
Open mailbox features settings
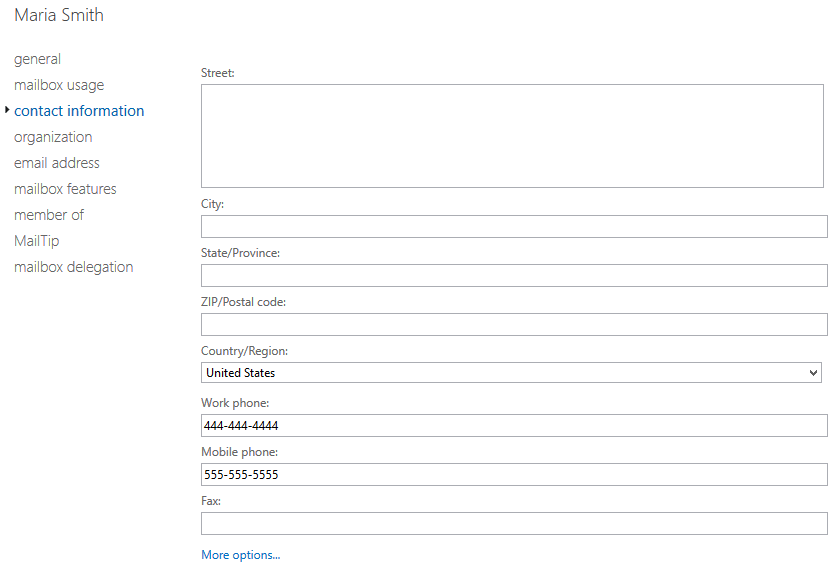point(65,189)
